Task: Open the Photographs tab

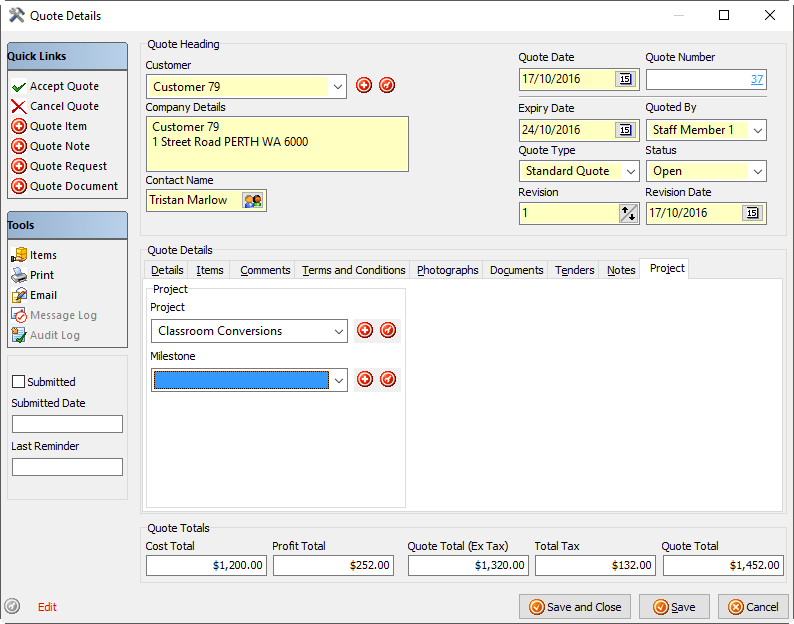Action: [x=447, y=270]
